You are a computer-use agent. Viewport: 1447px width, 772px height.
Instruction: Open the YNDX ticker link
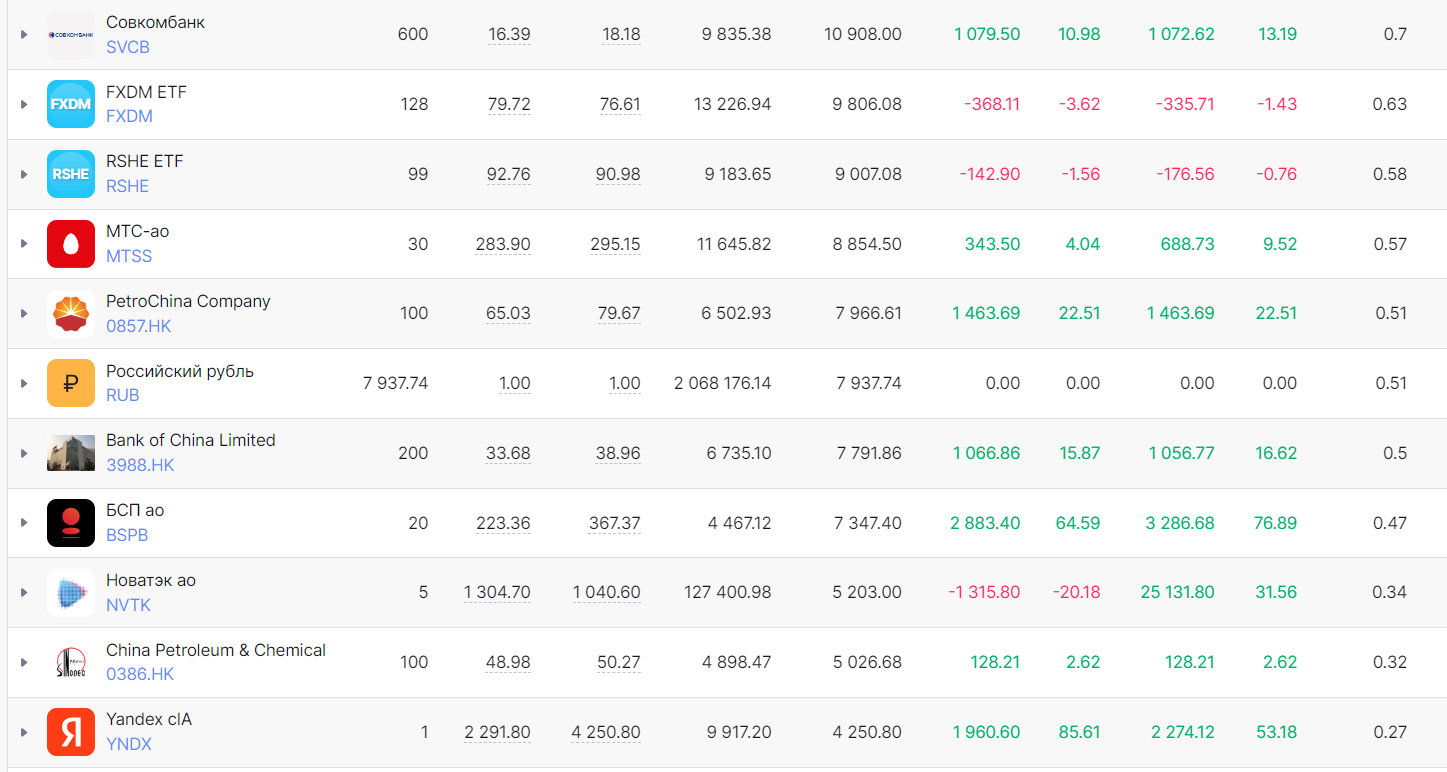[x=129, y=744]
